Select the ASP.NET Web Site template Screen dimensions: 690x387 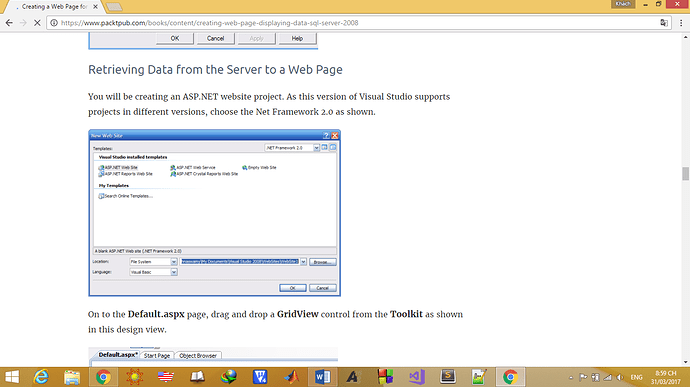tap(118, 167)
